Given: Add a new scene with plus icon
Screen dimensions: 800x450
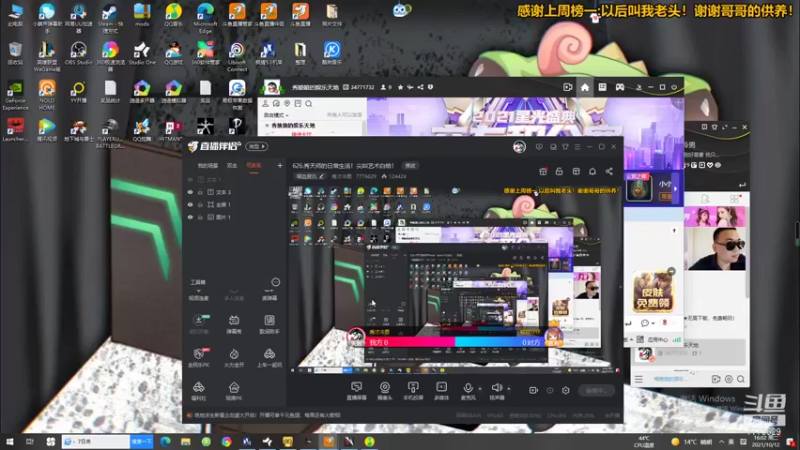Looking at the screenshot, I should (280, 165).
